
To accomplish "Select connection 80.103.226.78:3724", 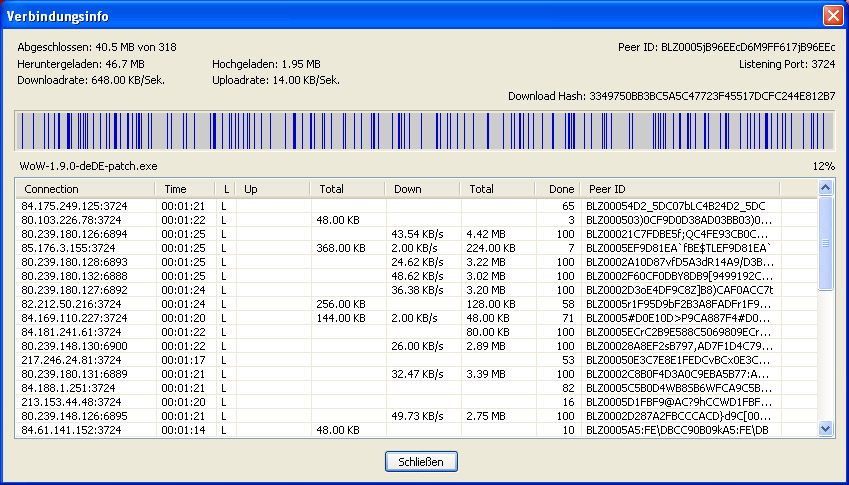I will click(416, 220).
